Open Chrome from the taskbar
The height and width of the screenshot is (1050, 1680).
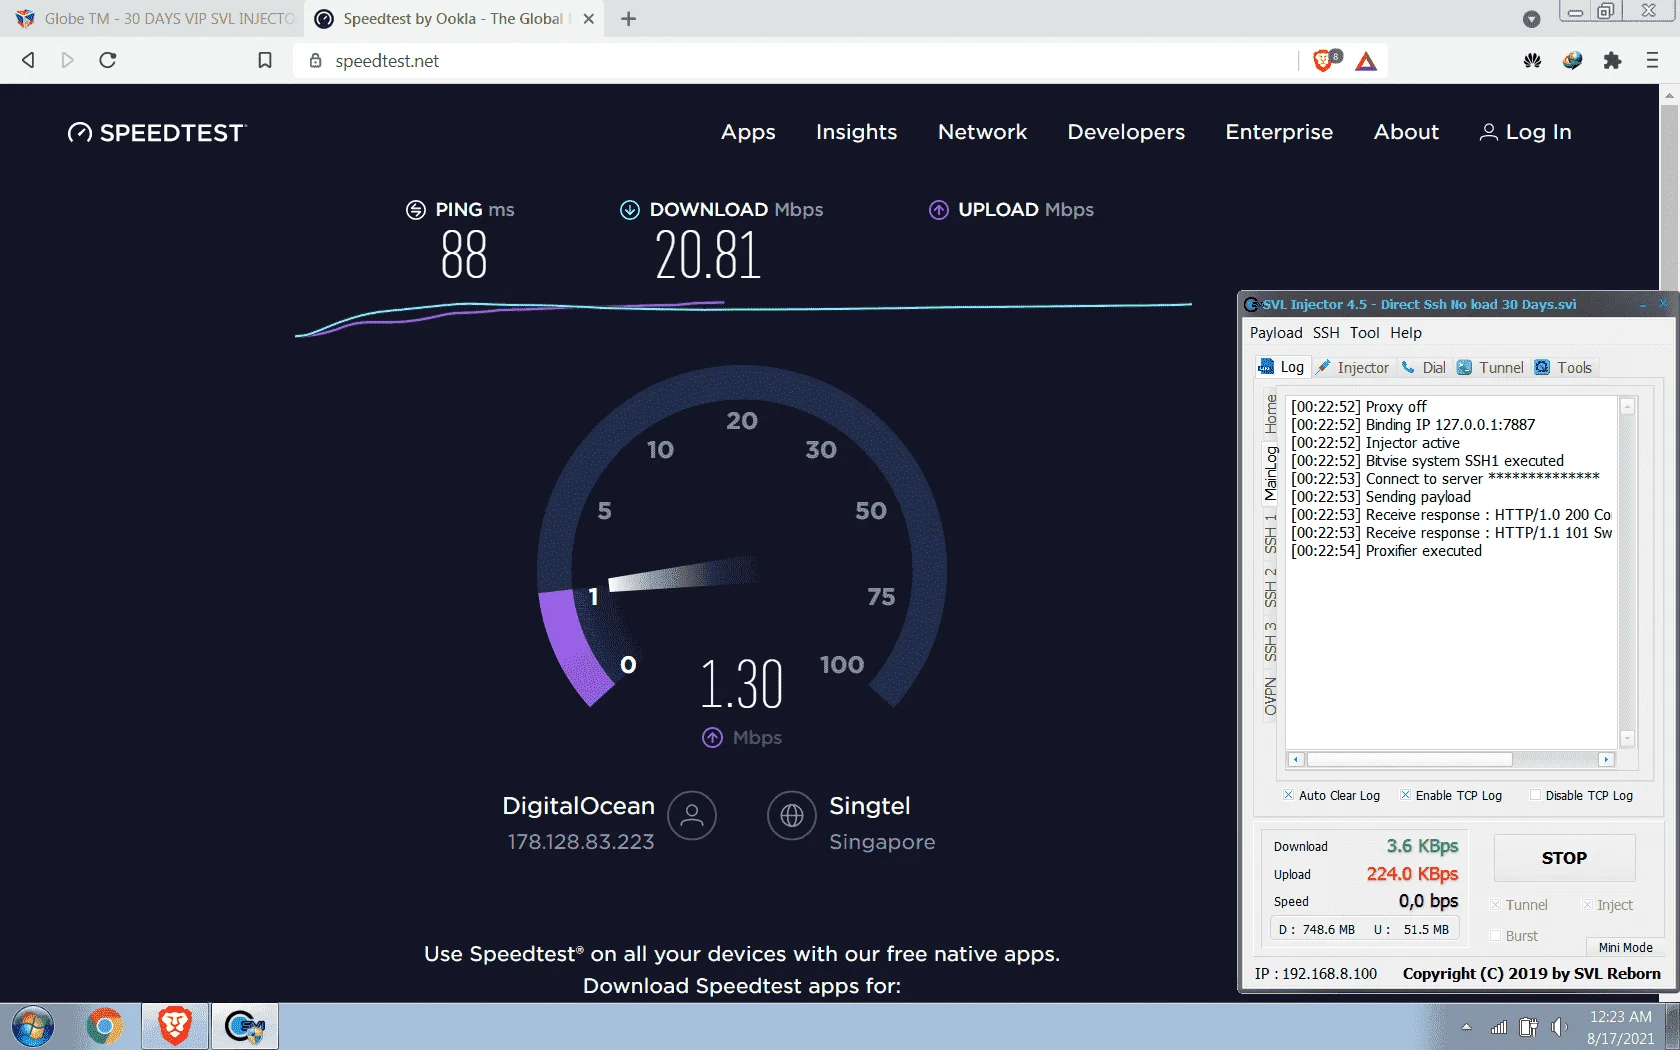coord(105,1026)
